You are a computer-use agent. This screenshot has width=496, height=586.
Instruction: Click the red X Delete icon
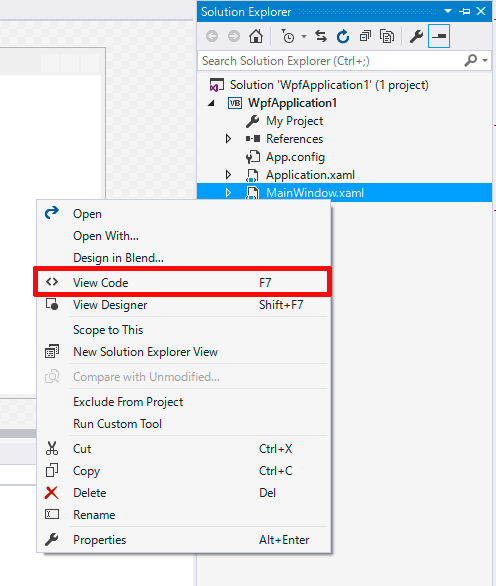click(x=51, y=493)
